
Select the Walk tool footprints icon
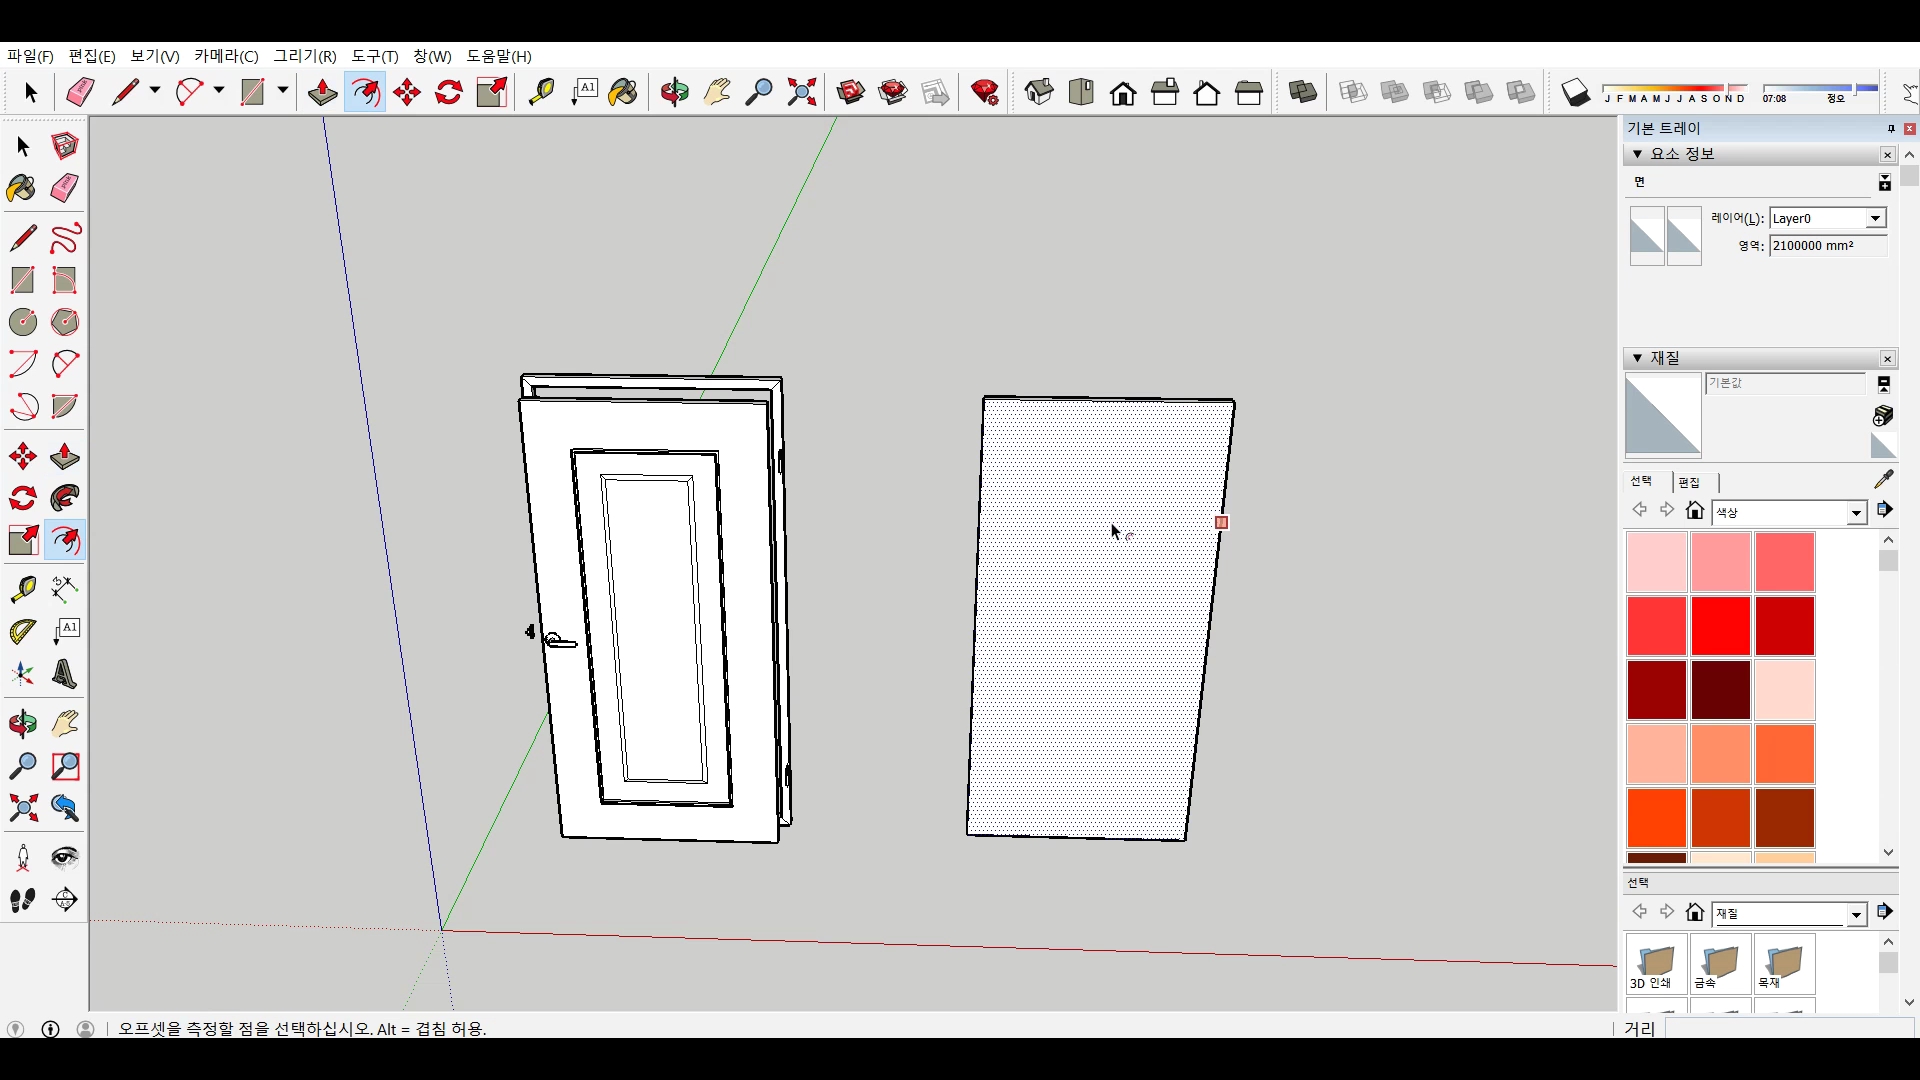coord(22,900)
